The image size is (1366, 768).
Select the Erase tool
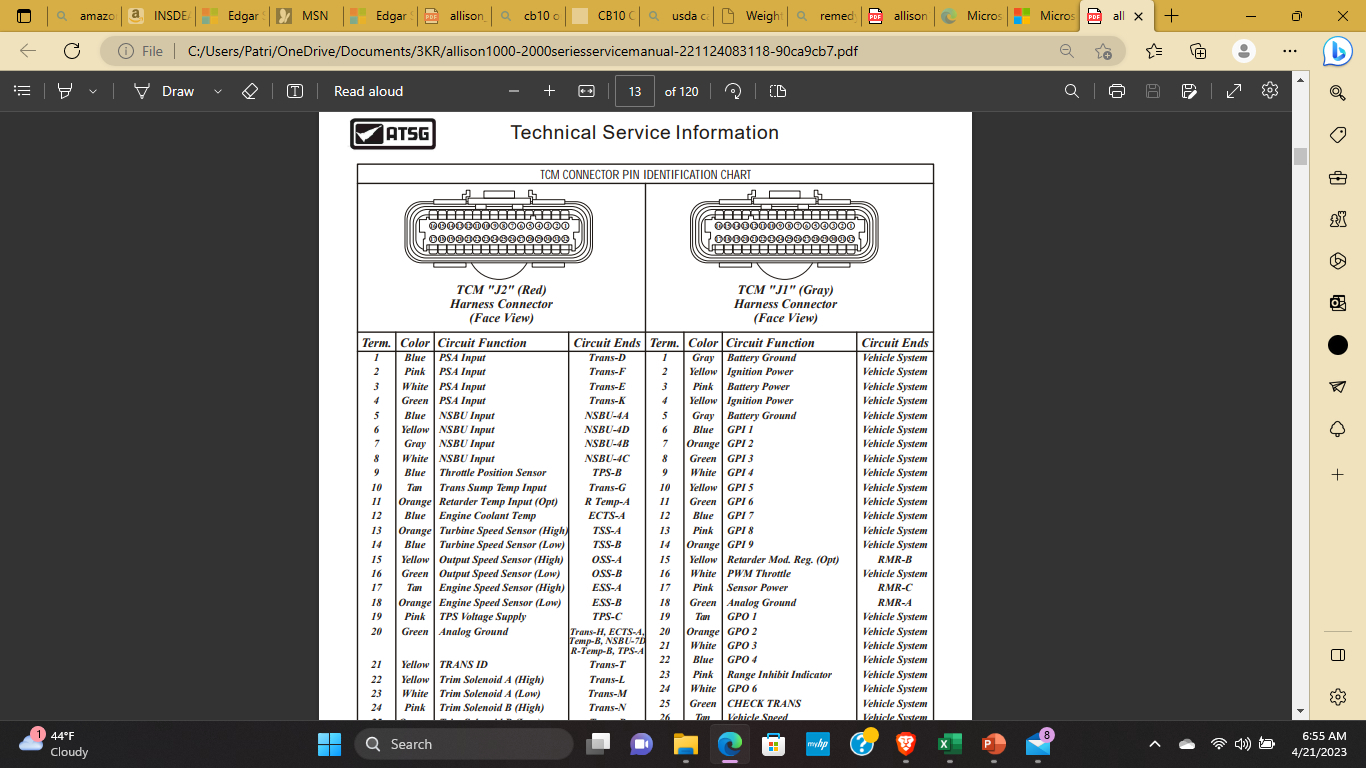(x=250, y=91)
